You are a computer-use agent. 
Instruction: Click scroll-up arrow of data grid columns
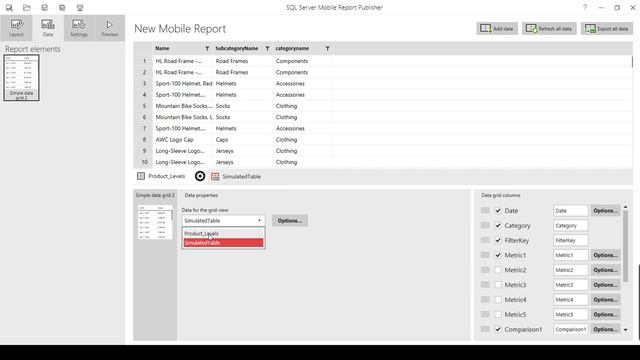click(x=625, y=208)
